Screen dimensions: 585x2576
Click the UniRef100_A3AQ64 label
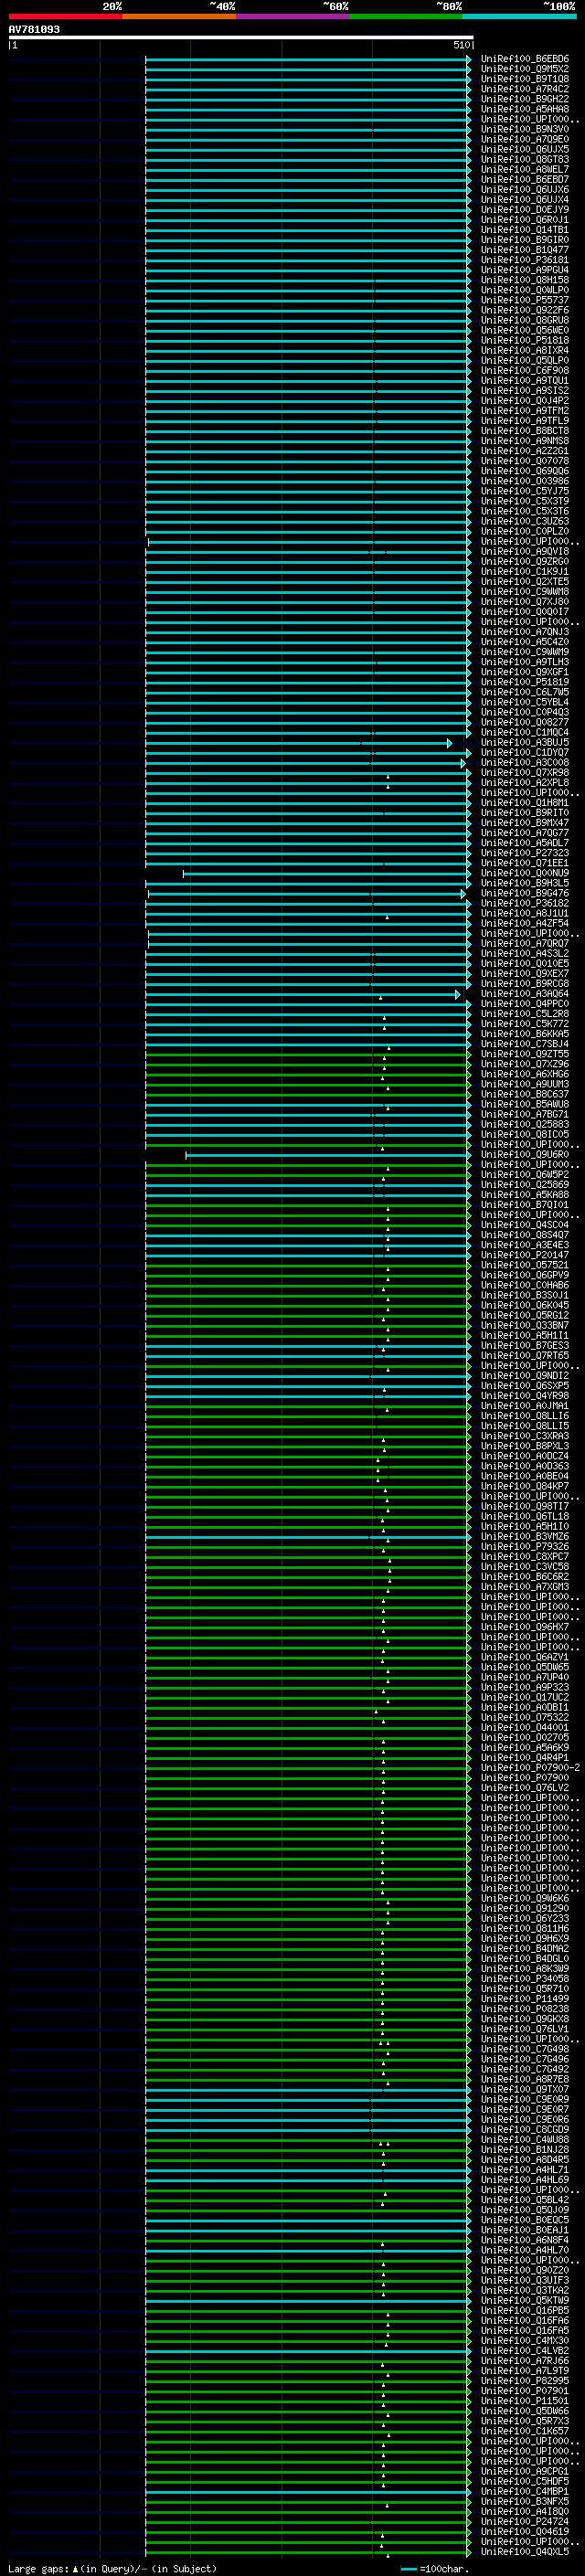click(x=524, y=994)
